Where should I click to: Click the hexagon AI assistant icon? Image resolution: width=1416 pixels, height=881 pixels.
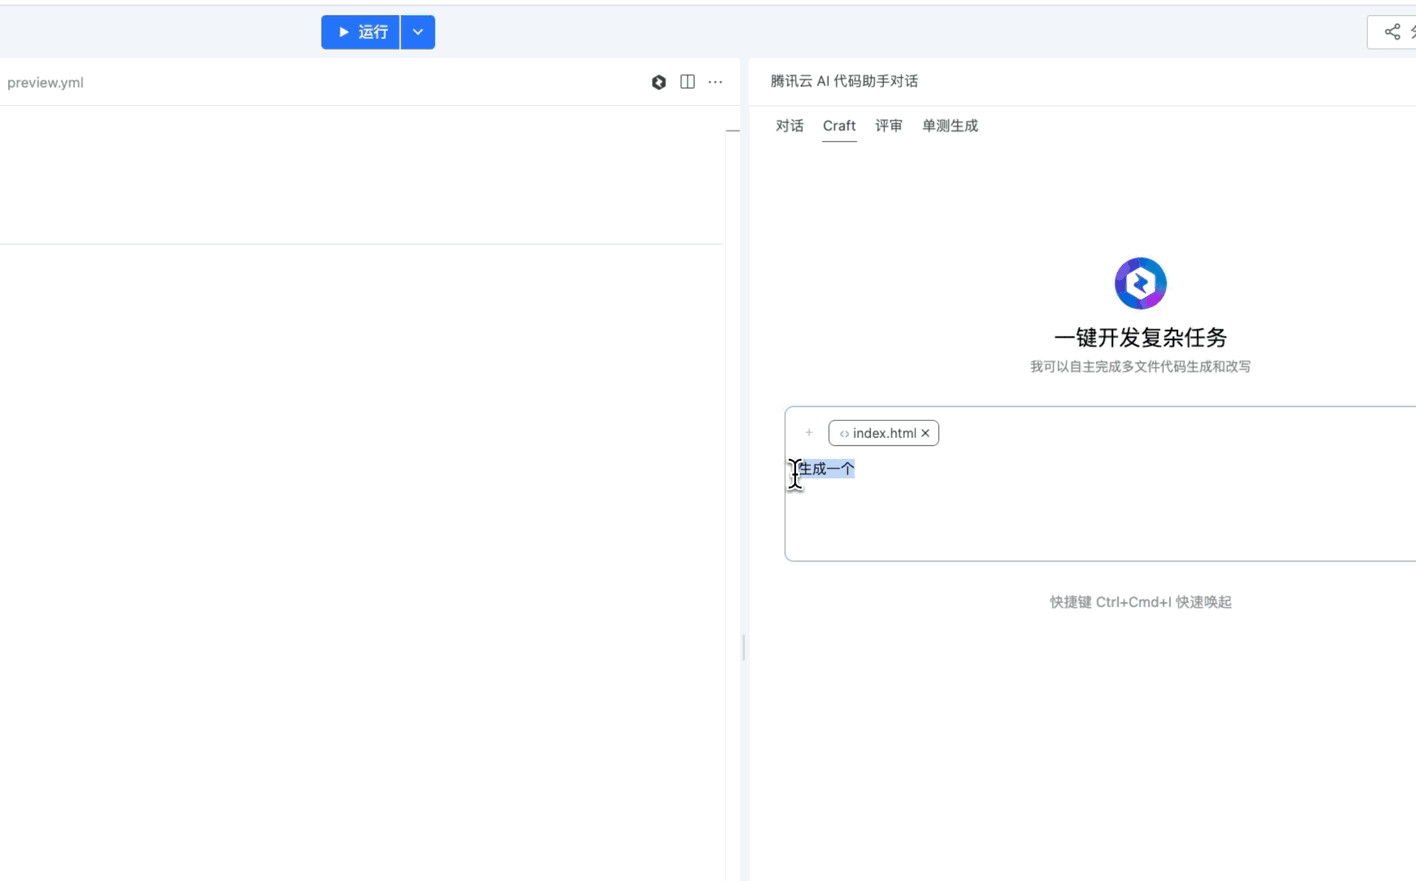[x=659, y=83]
